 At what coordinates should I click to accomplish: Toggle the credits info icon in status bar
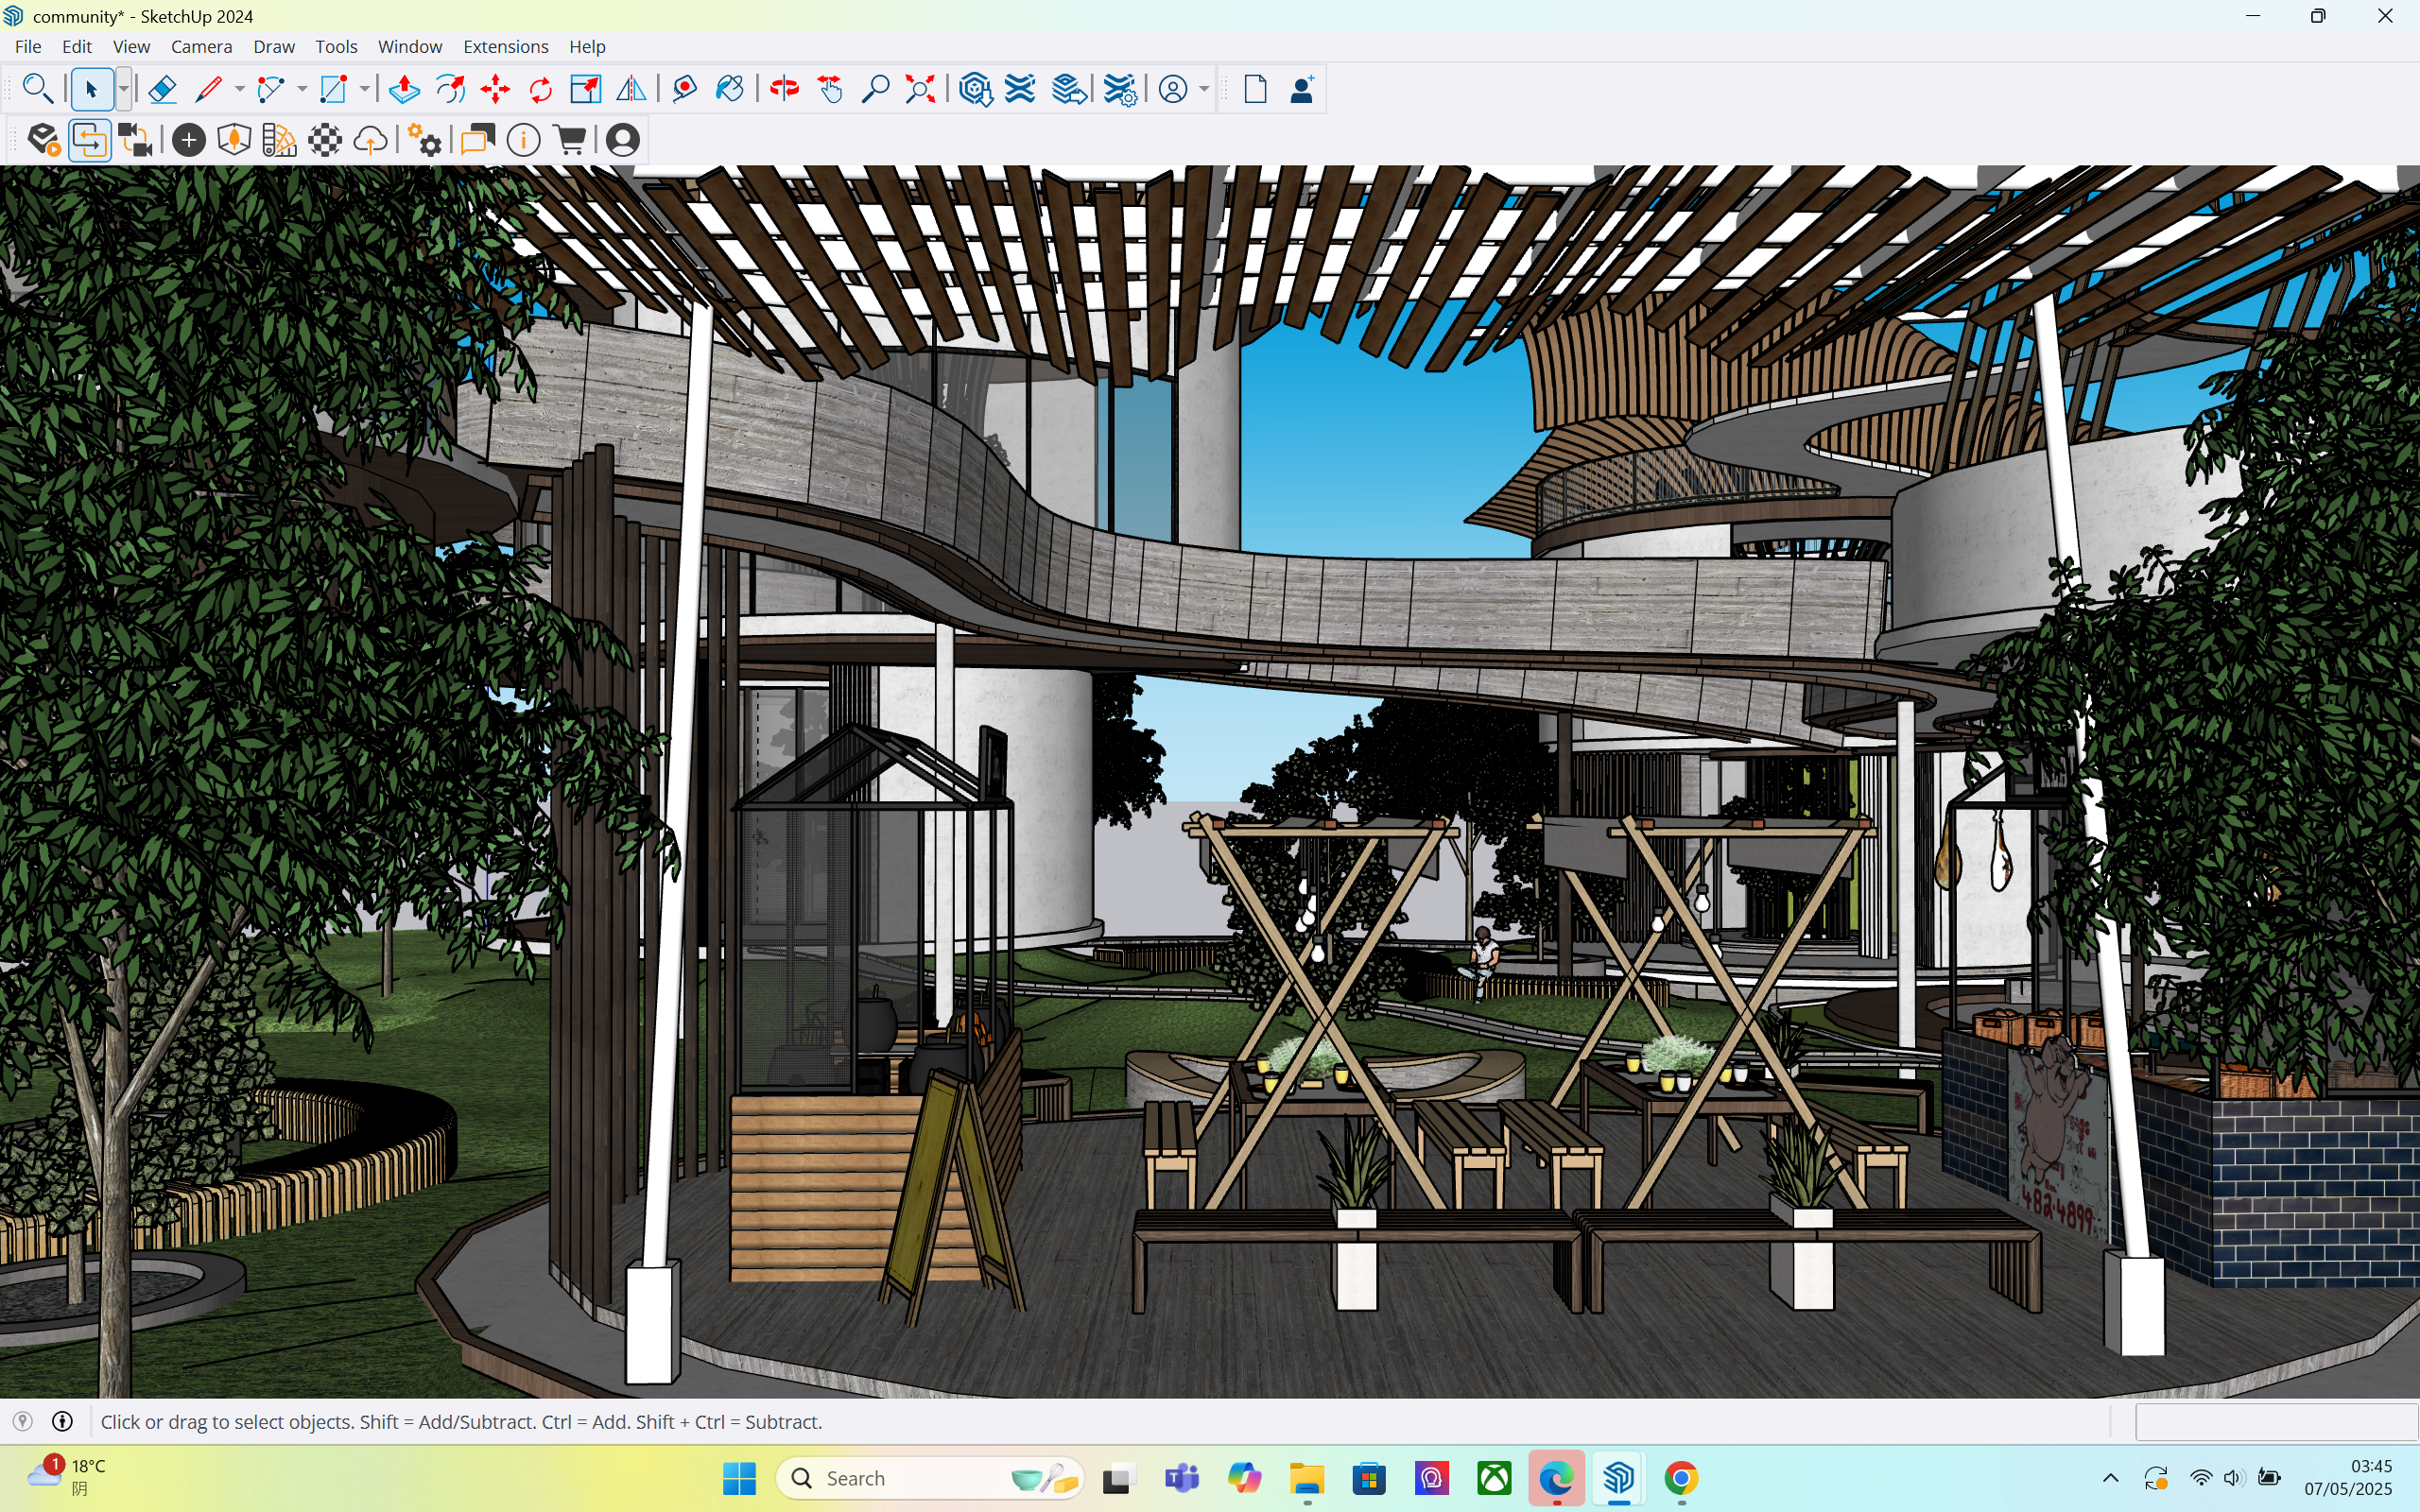[62, 1421]
